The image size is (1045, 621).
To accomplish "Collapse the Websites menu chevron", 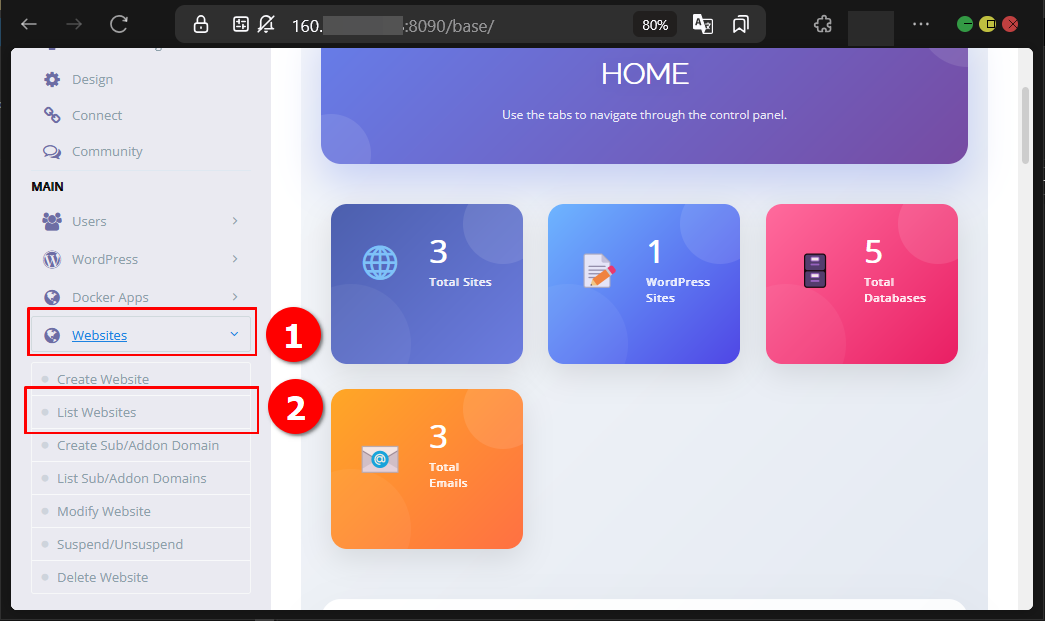I will [234, 334].
